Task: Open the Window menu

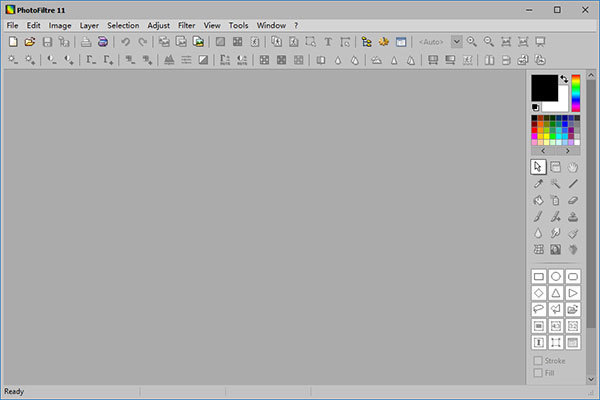Action: (x=271, y=26)
